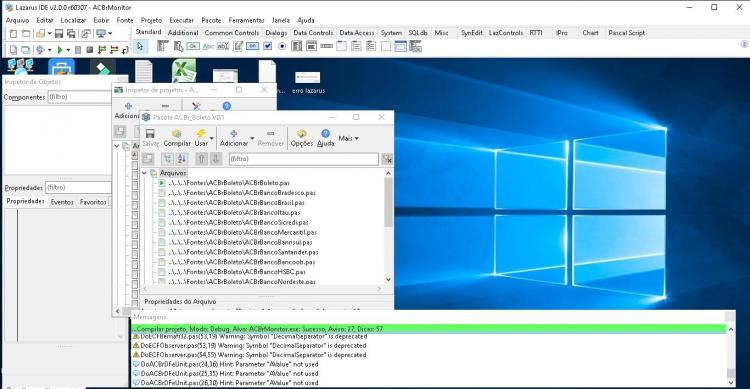Run the project with green play icon

[60, 50]
